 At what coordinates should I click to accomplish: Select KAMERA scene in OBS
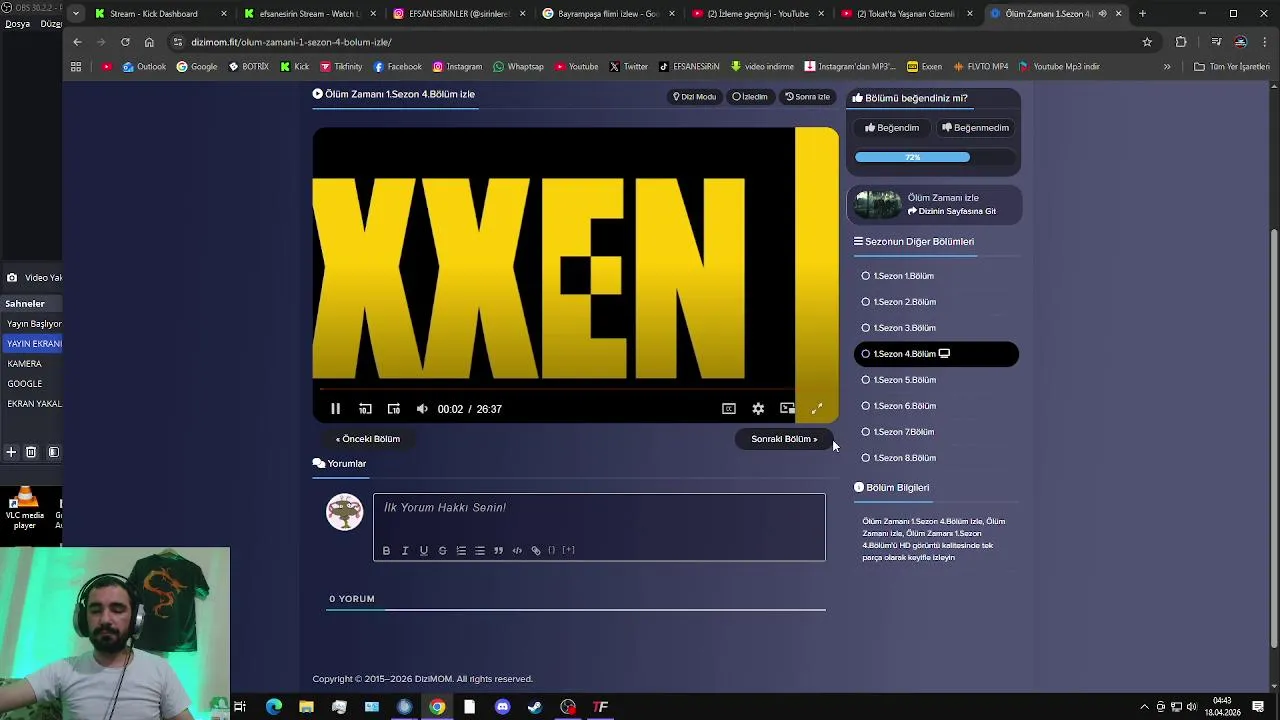(x=25, y=364)
